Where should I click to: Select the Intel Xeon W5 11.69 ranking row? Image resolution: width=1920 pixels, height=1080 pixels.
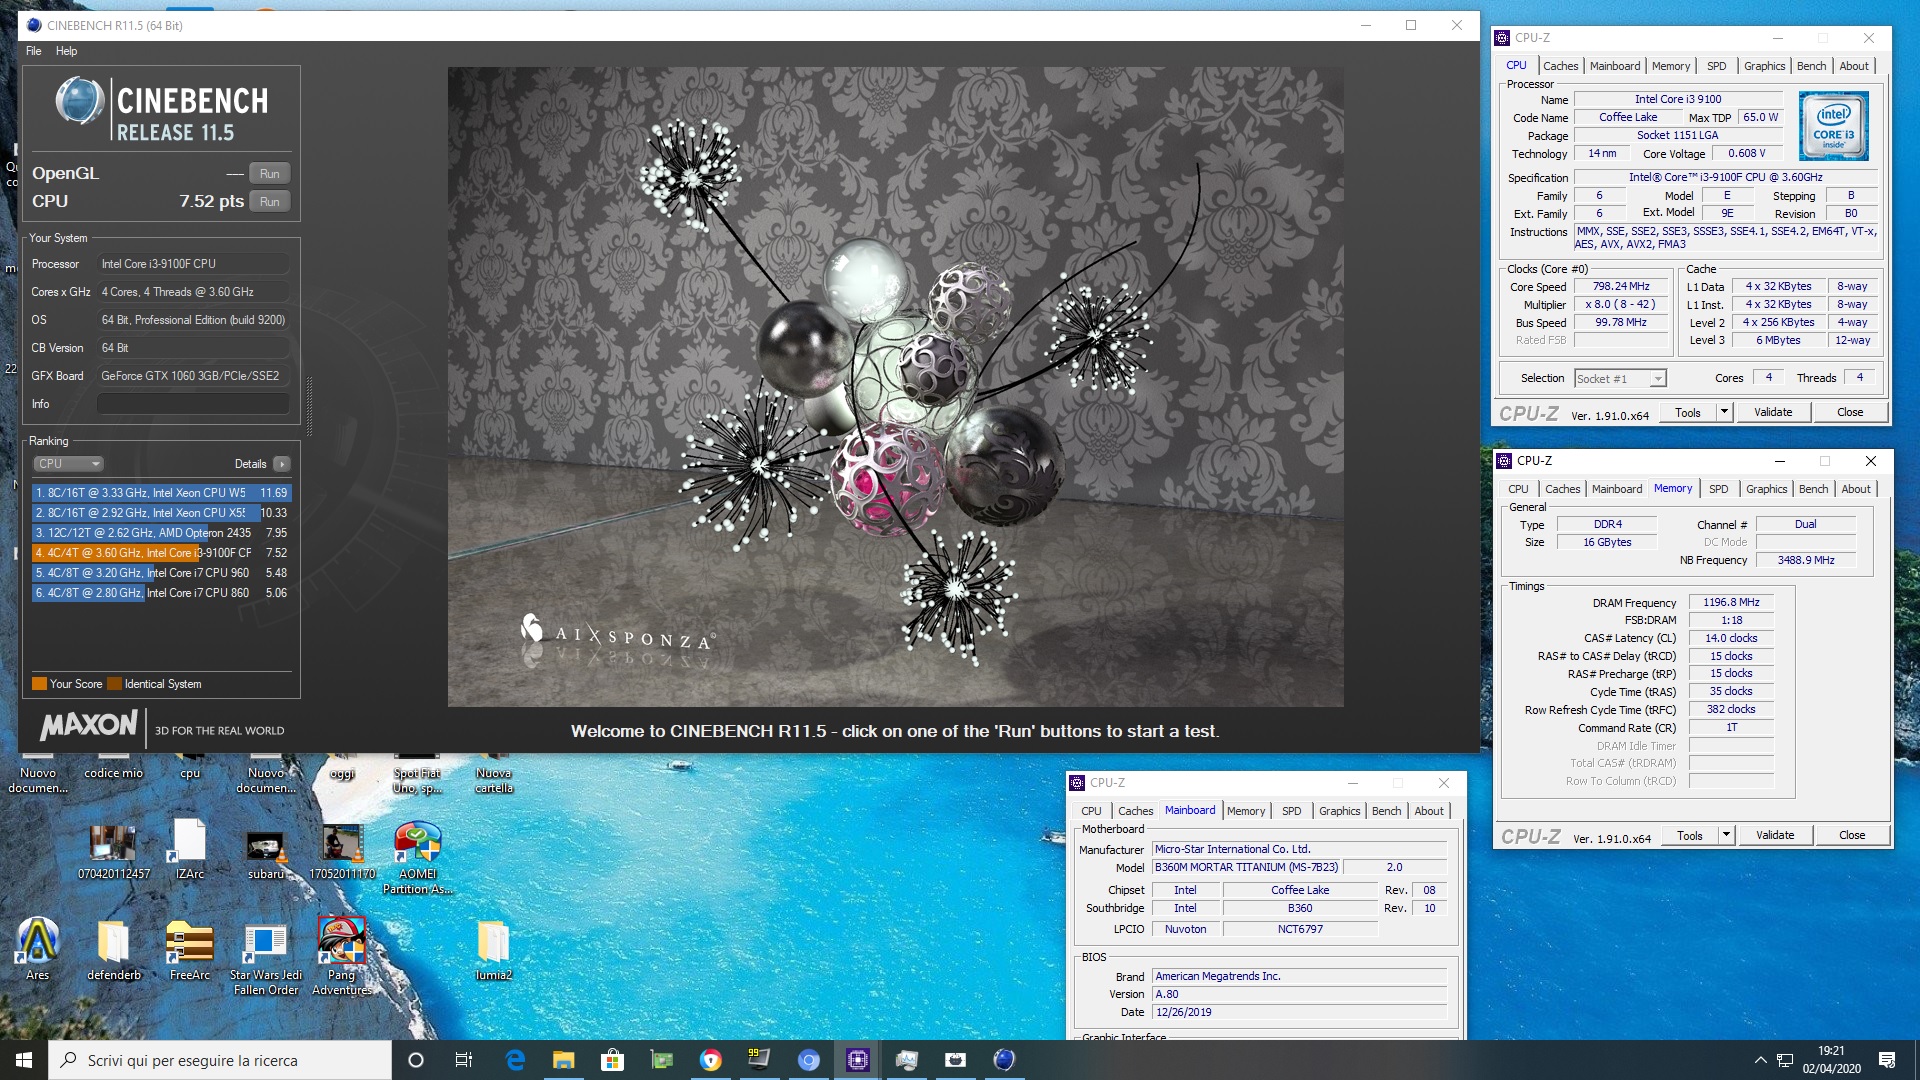pyautogui.click(x=161, y=493)
